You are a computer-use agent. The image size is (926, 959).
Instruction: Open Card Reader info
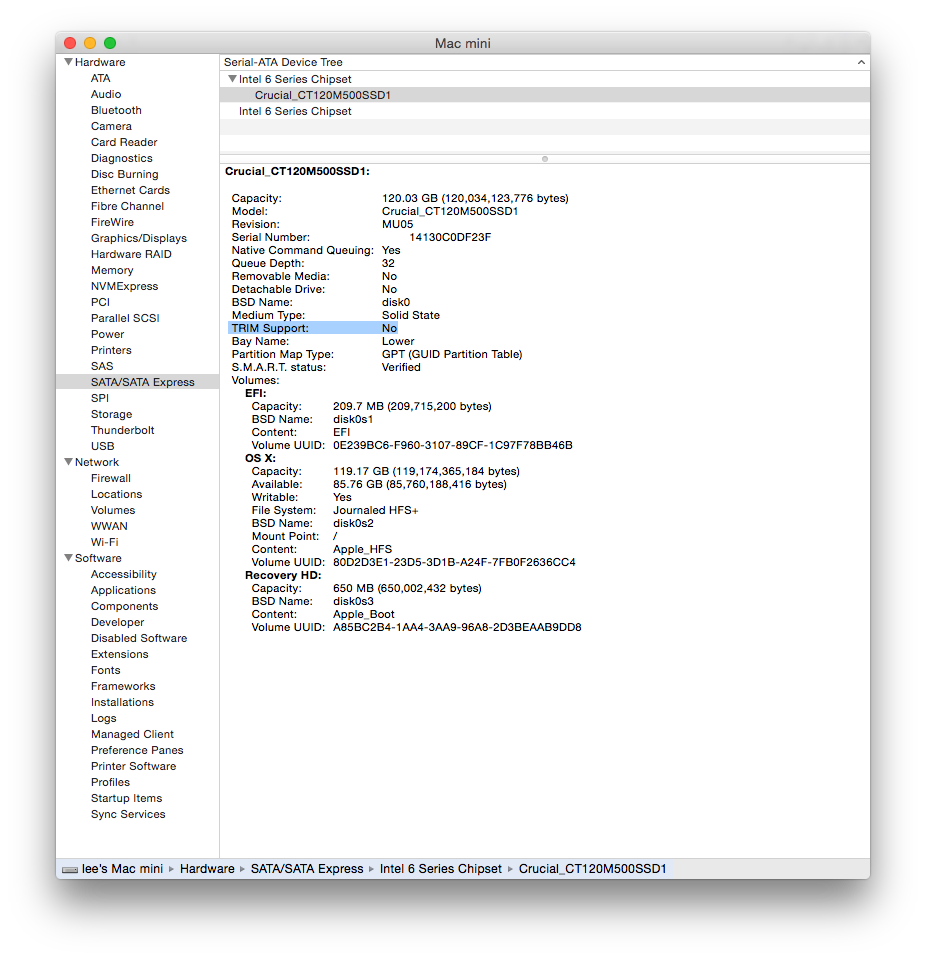(124, 142)
